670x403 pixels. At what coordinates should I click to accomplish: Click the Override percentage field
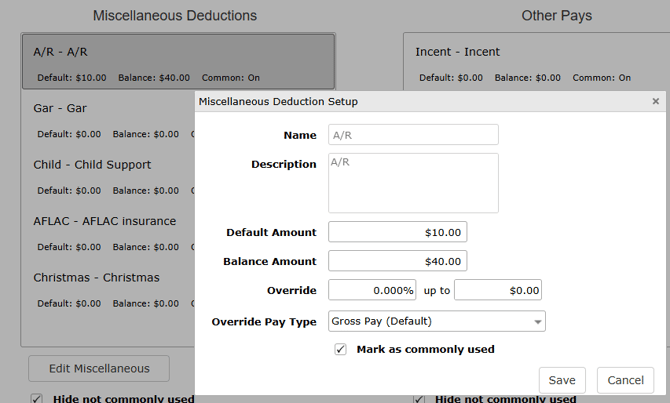pyautogui.click(x=372, y=290)
